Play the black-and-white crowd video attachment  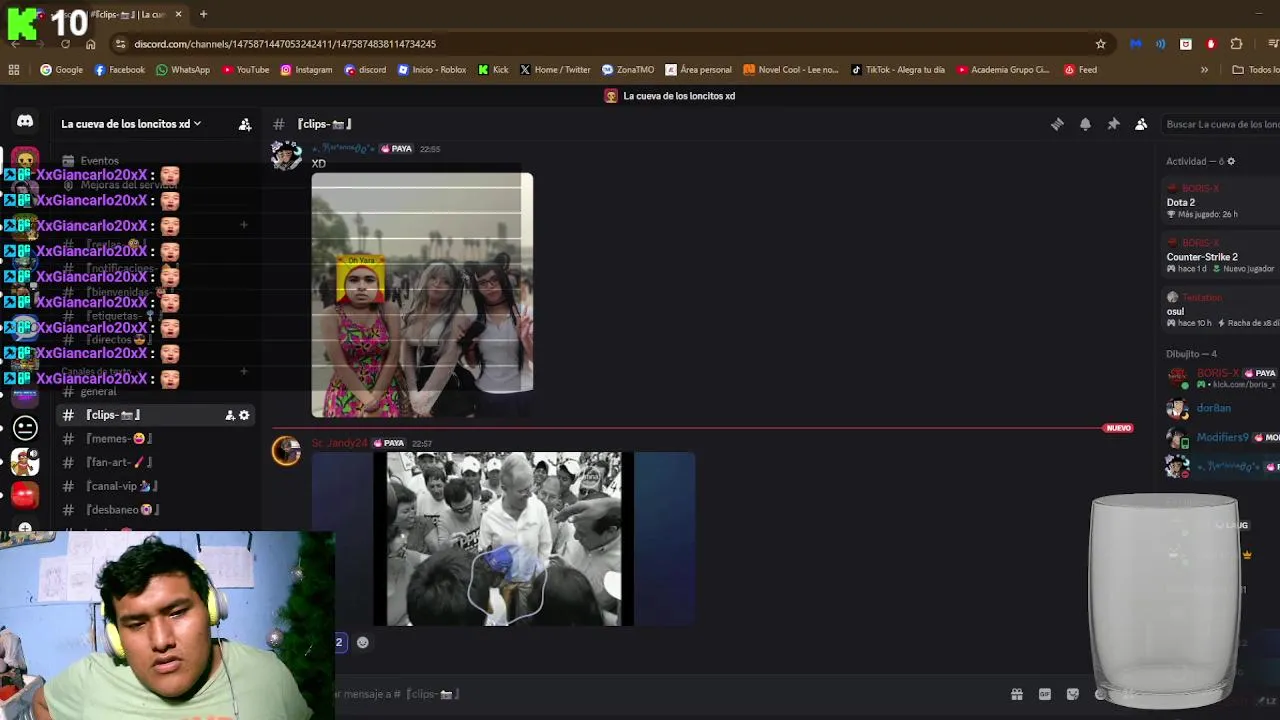point(503,539)
